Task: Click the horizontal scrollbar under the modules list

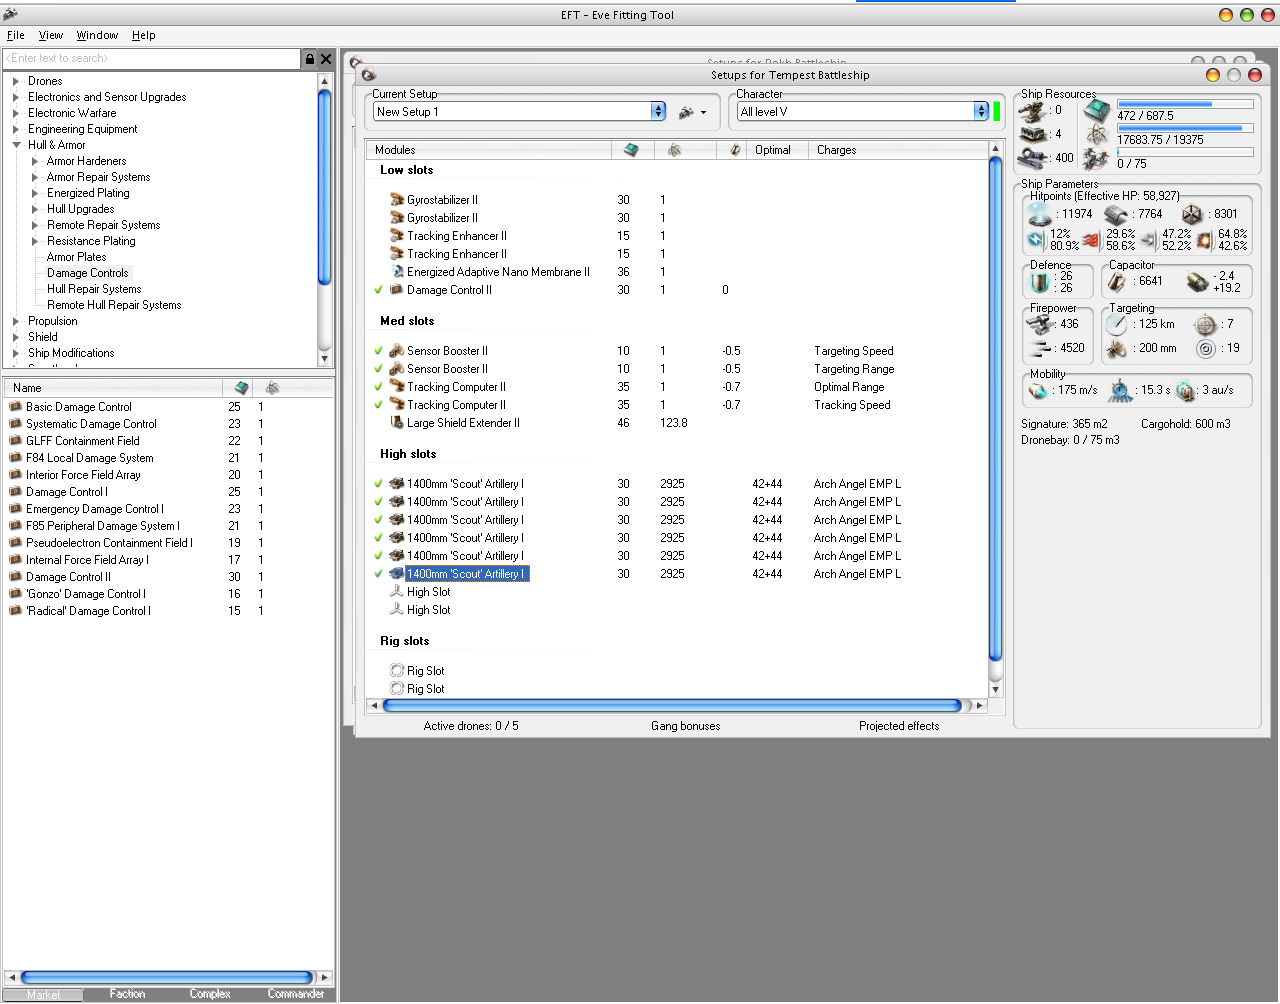Action: 671,706
